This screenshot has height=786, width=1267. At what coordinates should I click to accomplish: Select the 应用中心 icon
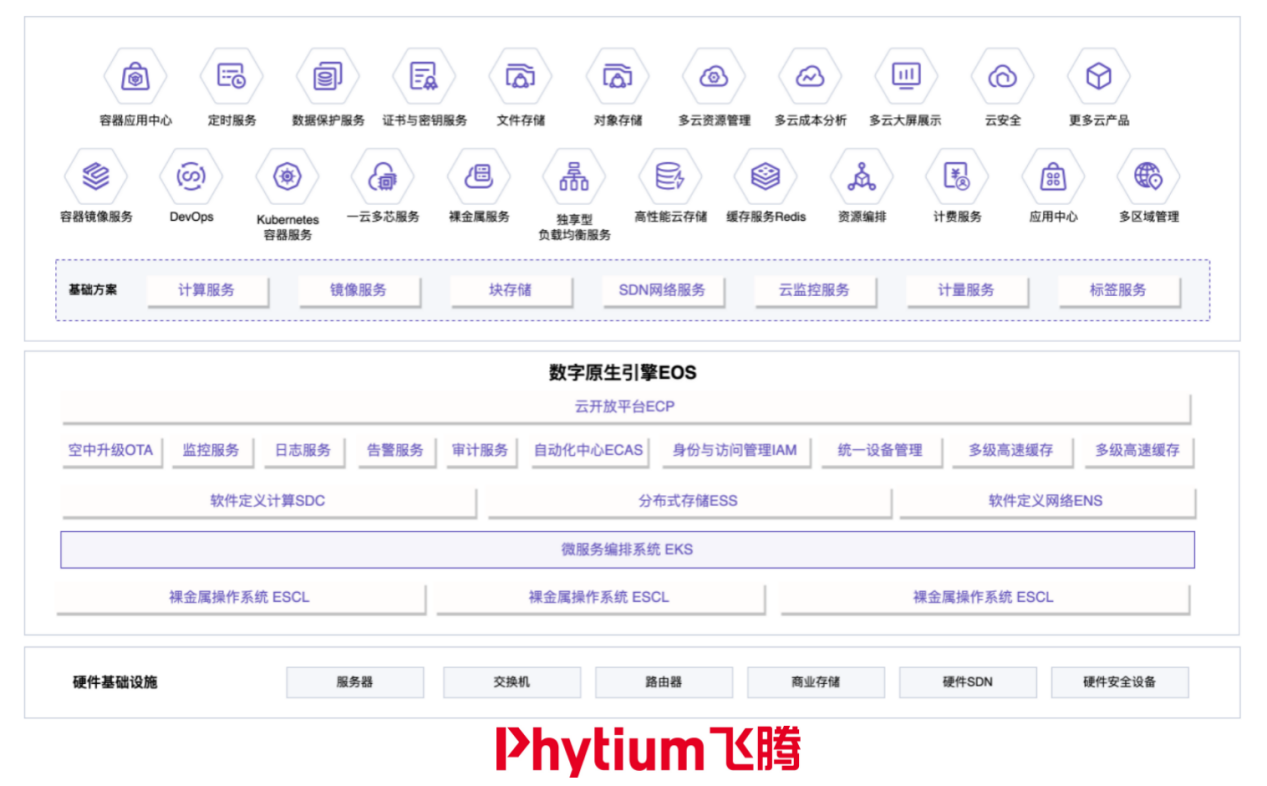click(1053, 177)
